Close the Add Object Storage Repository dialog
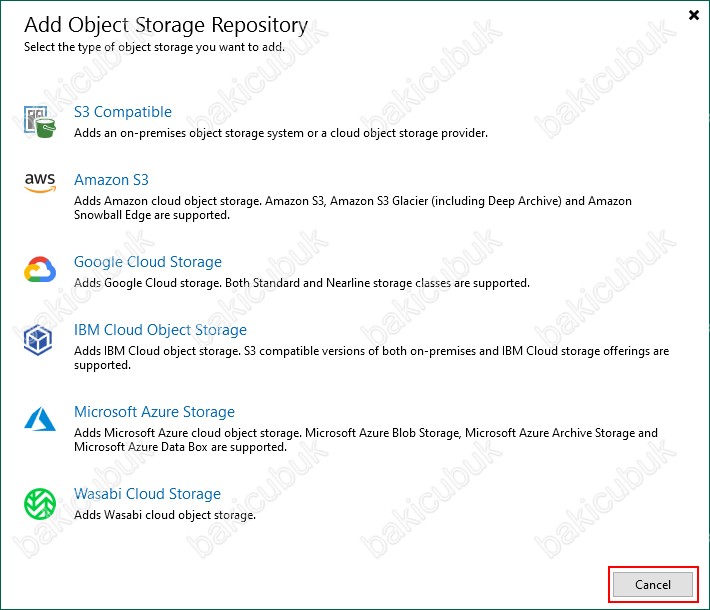The height and width of the screenshot is (610, 710). coord(693,15)
